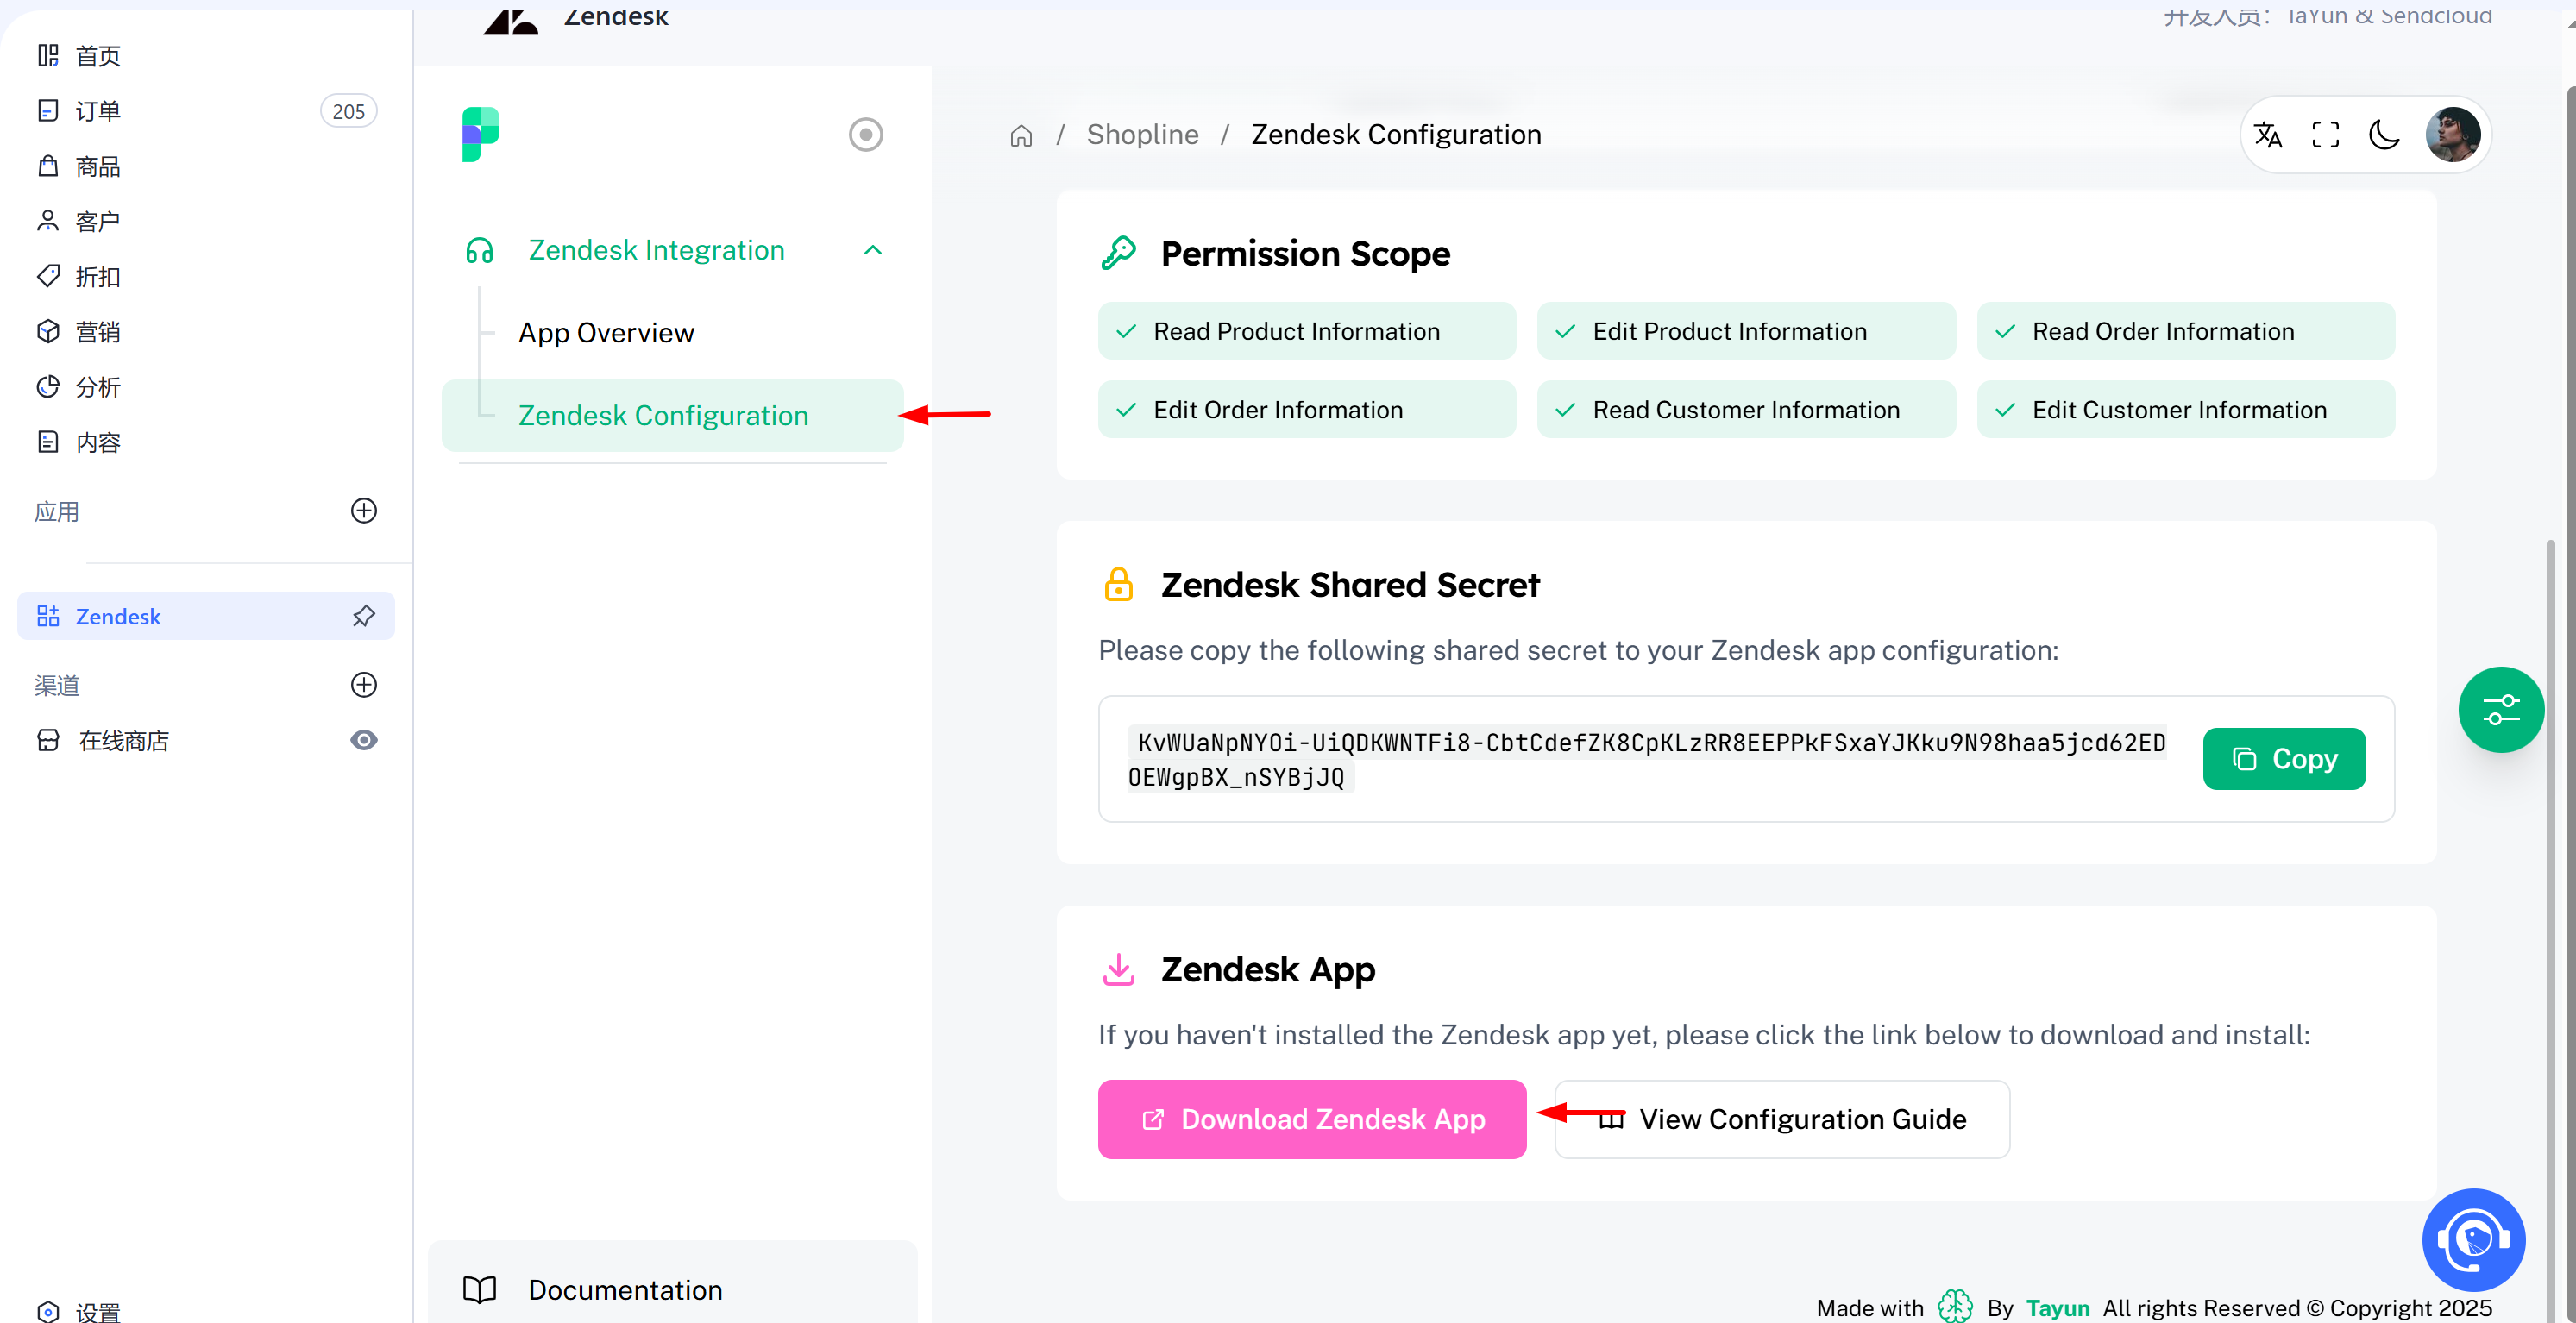Viewport: 2576px width, 1323px height.
Task: Toggle the pin icon beside Zendesk
Action: pos(364,616)
